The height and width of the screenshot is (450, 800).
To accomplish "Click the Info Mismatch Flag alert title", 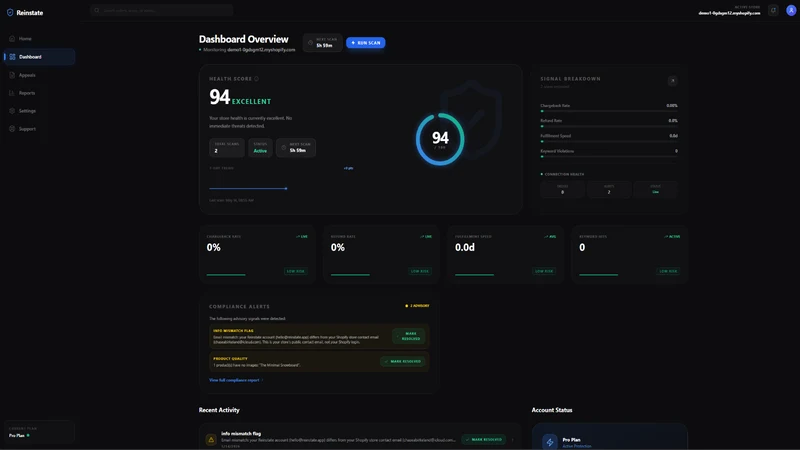I will [x=233, y=331].
